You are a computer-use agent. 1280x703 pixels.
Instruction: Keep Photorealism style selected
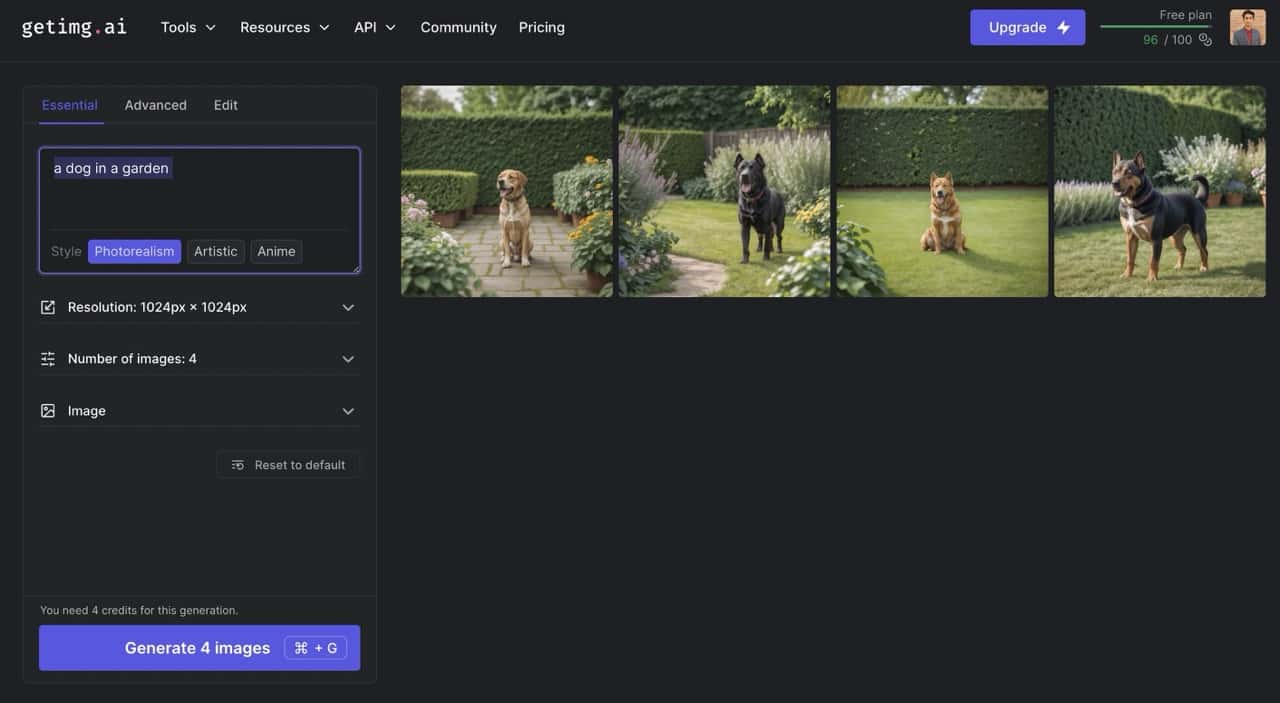pos(134,251)
